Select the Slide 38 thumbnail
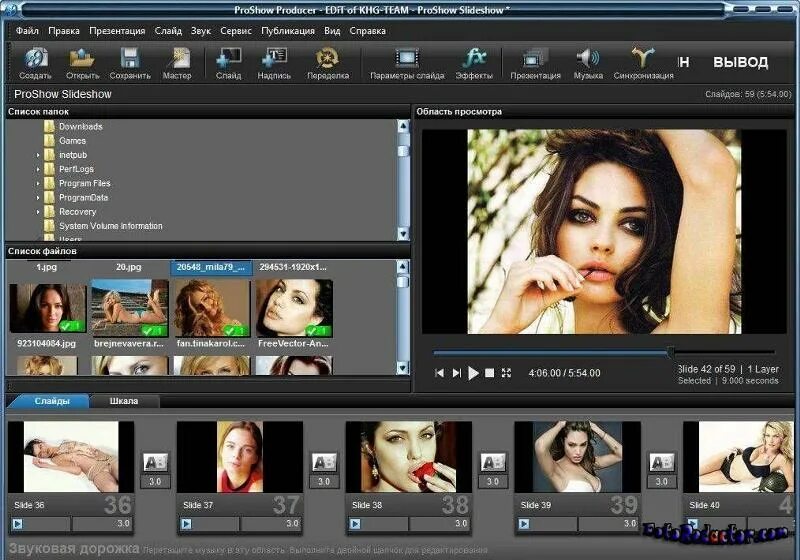This screenshot has width=800, height=560. pyautogui.click(x=409, y=456)
